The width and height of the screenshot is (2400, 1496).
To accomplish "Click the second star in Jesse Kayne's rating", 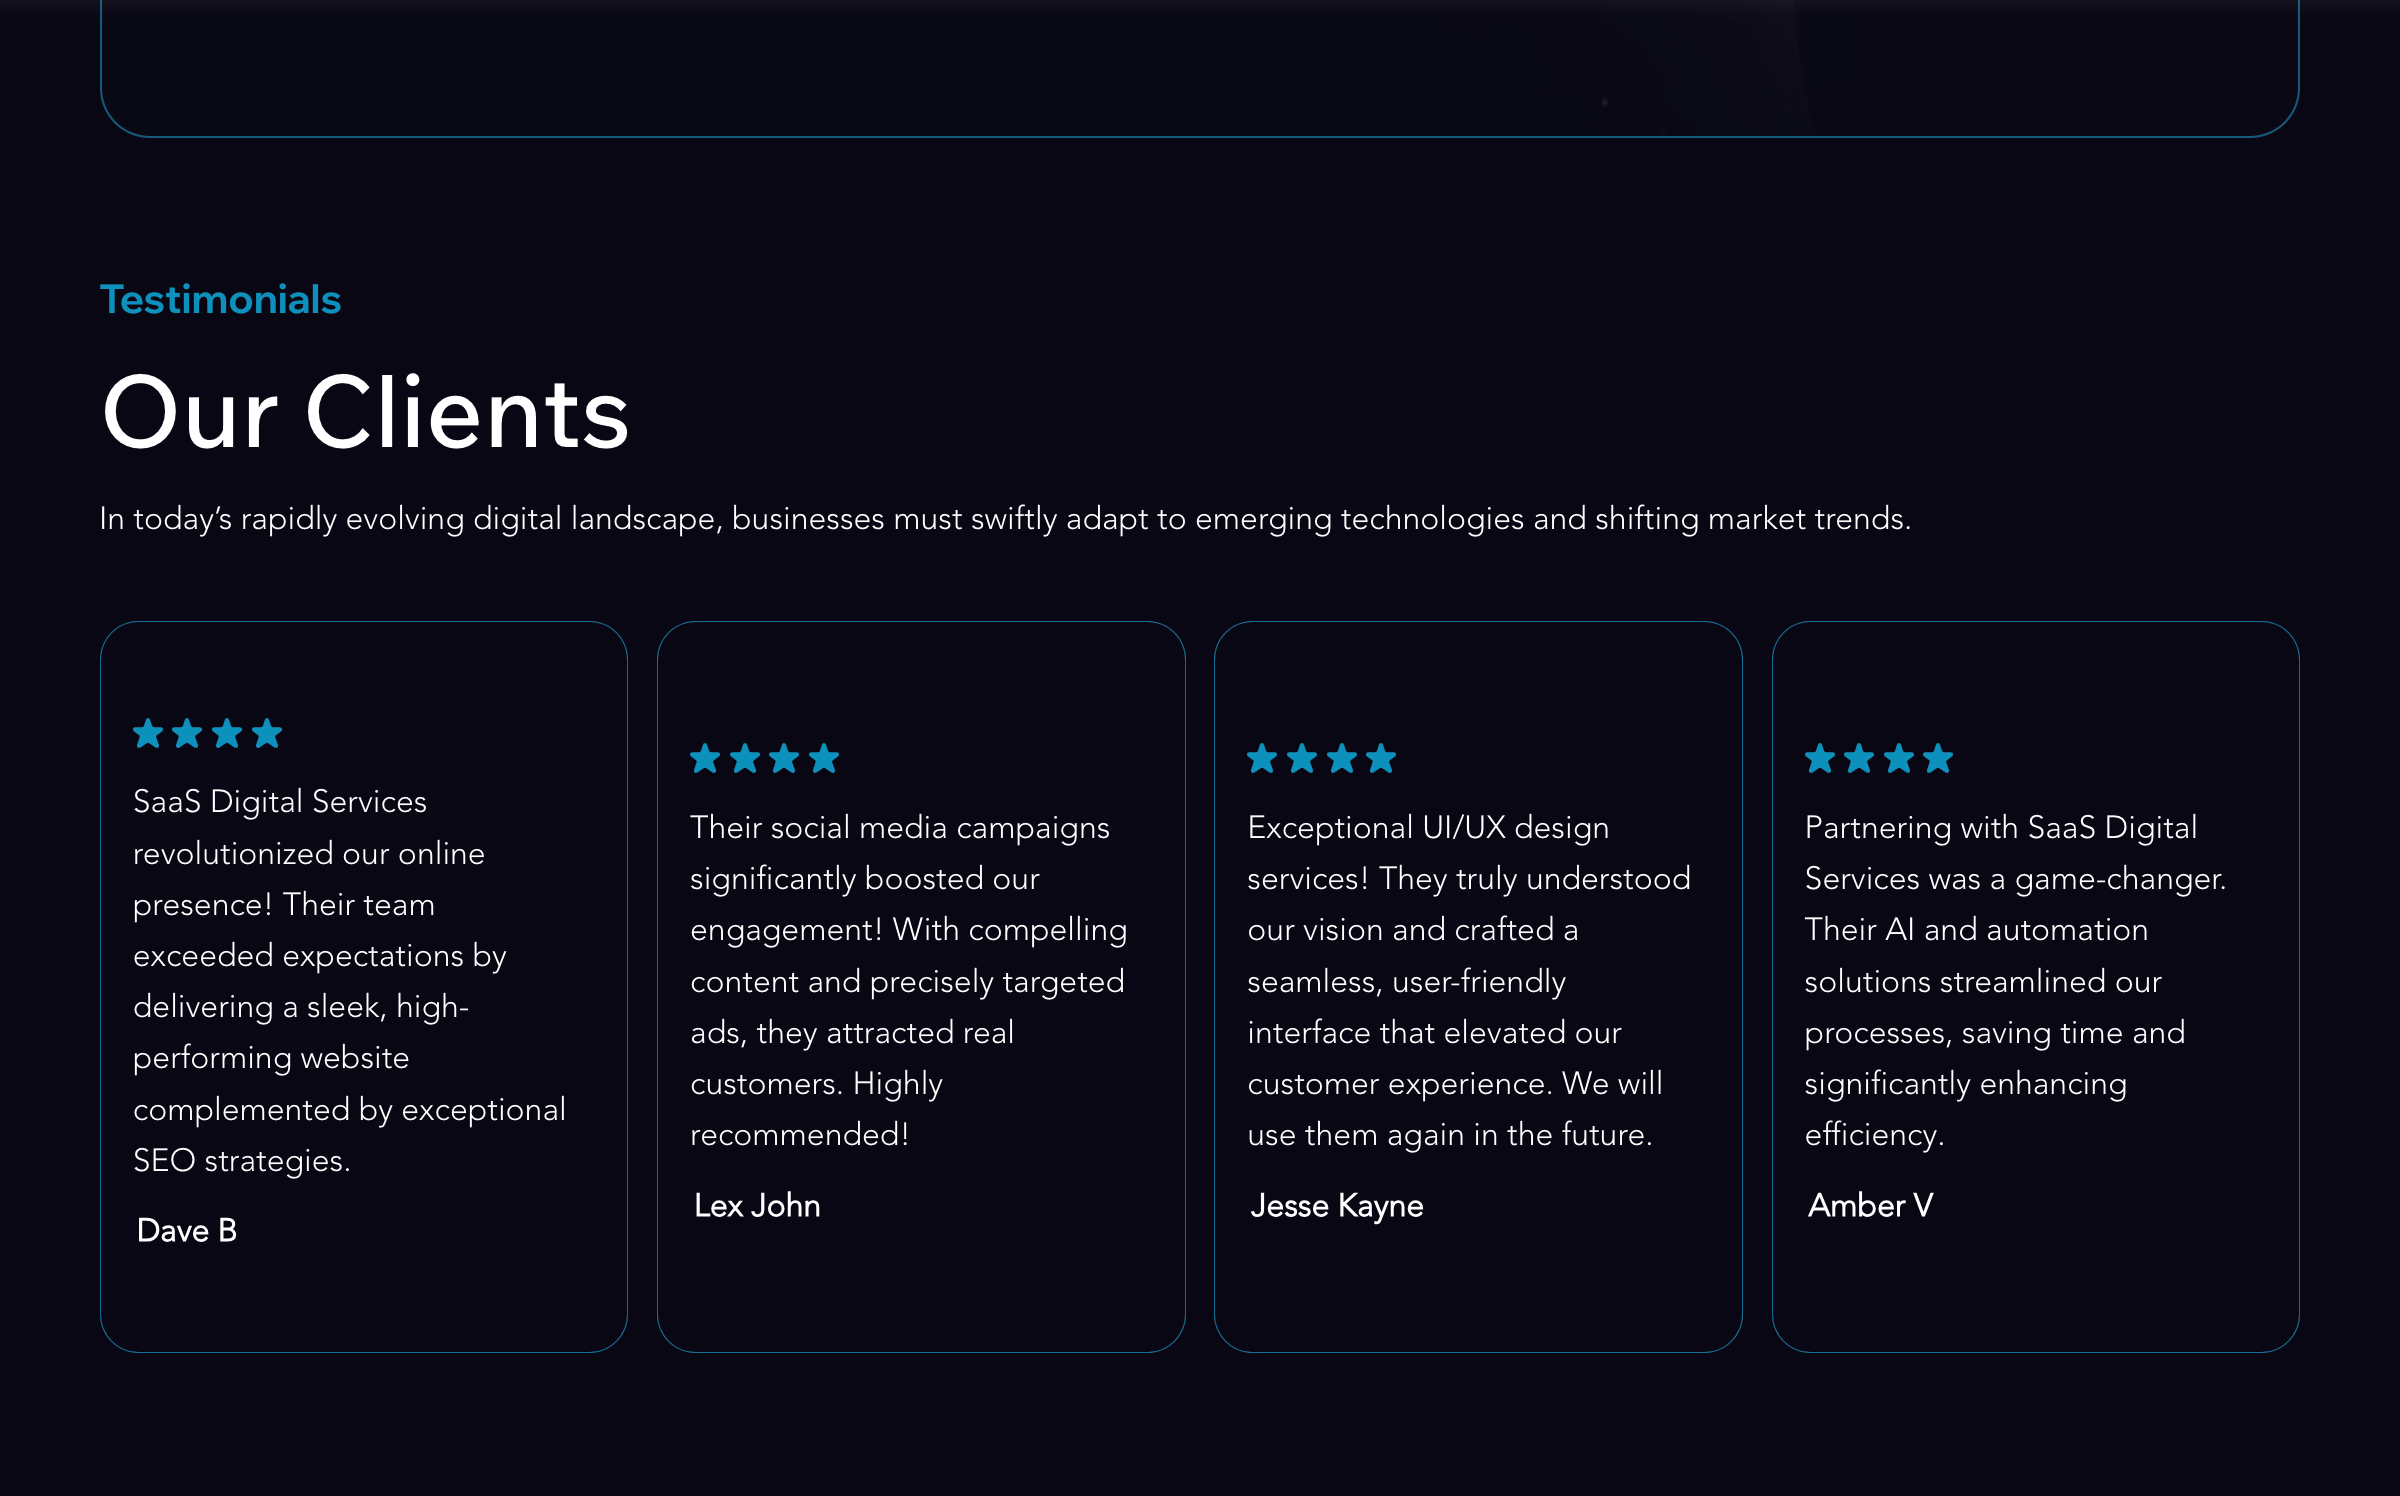I will pyautogui.click(x=1302, y=758).
